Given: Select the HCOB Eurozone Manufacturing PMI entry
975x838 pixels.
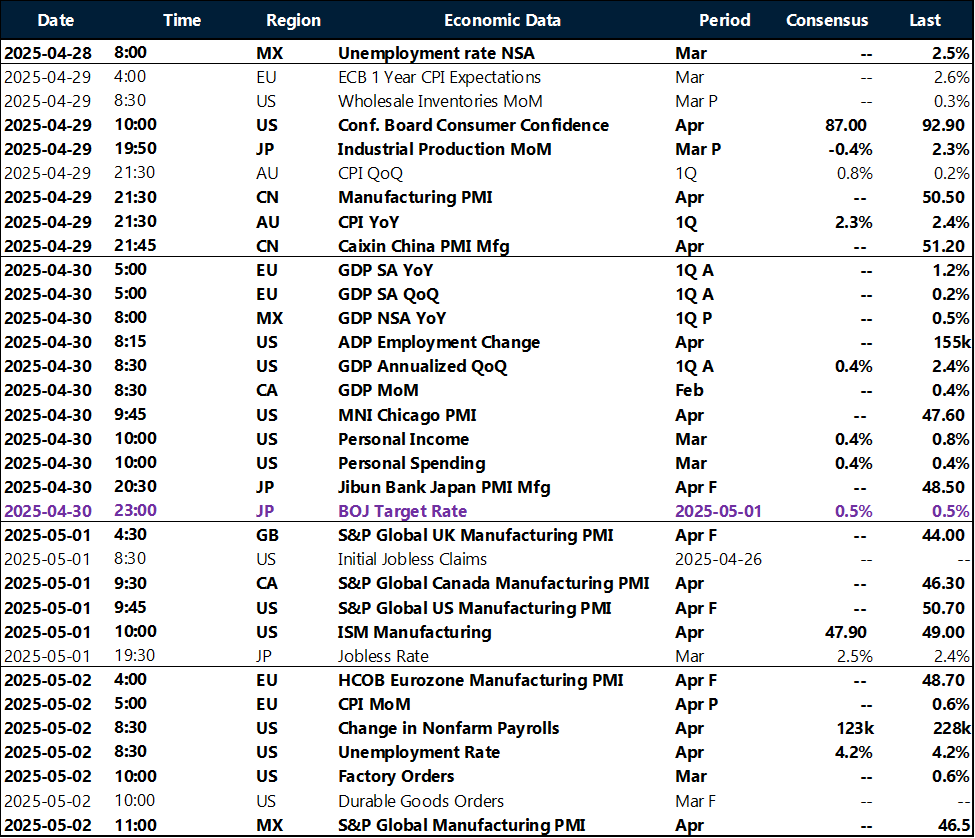Looking at the screenshot, I should 480,680.
